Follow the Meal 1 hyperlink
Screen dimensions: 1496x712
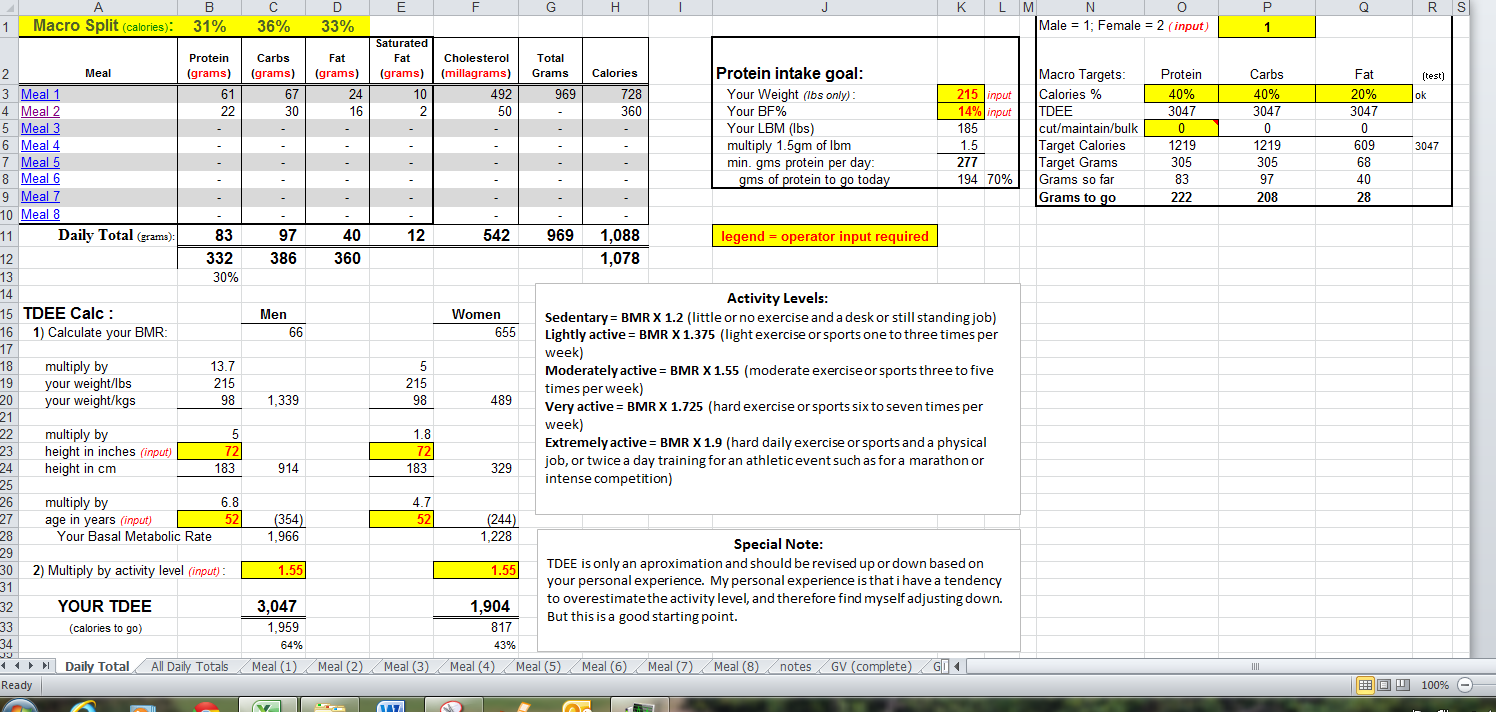tap(40, 94)
